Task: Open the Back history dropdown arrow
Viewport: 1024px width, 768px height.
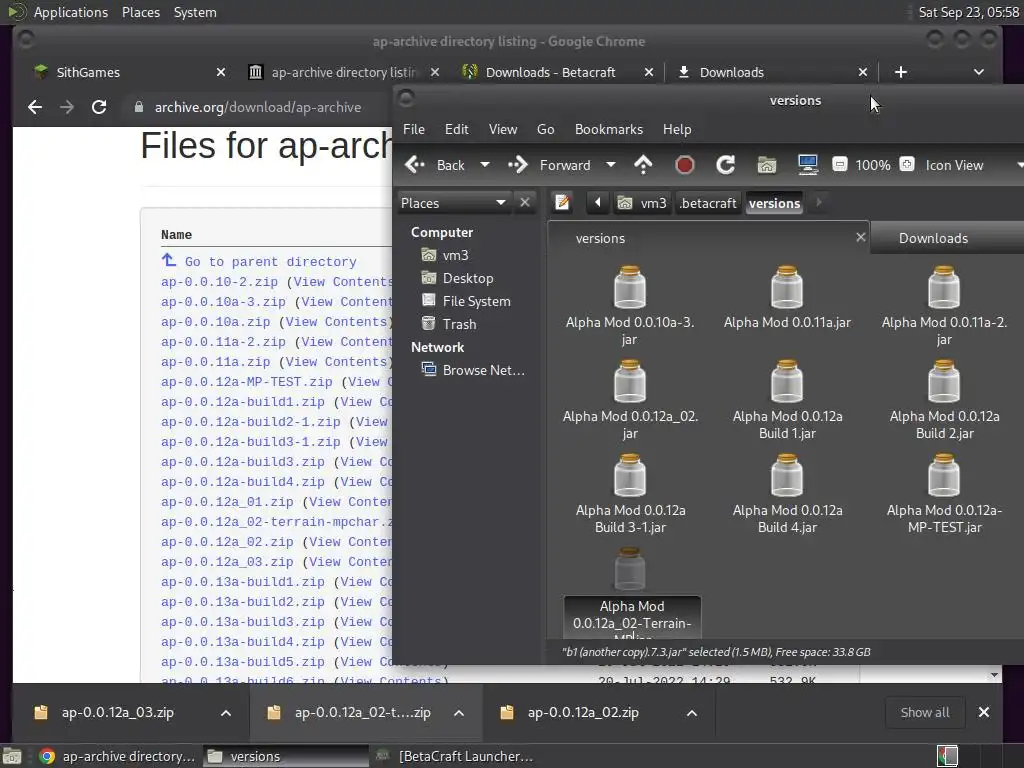Action: click(x=485, y=165)
